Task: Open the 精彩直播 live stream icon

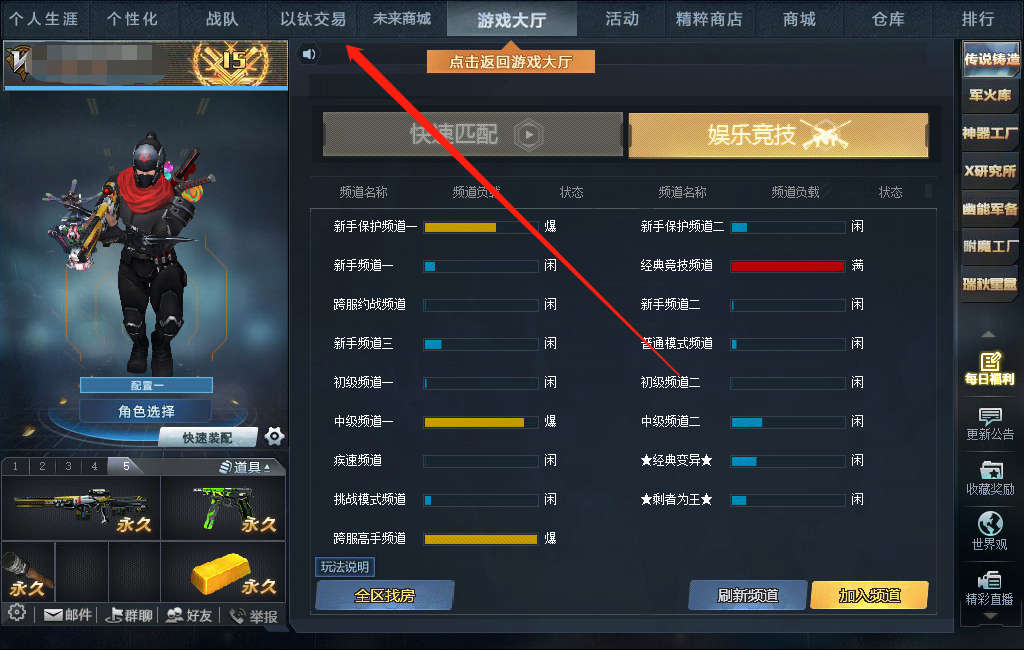Action: click(x=989, y=589)
